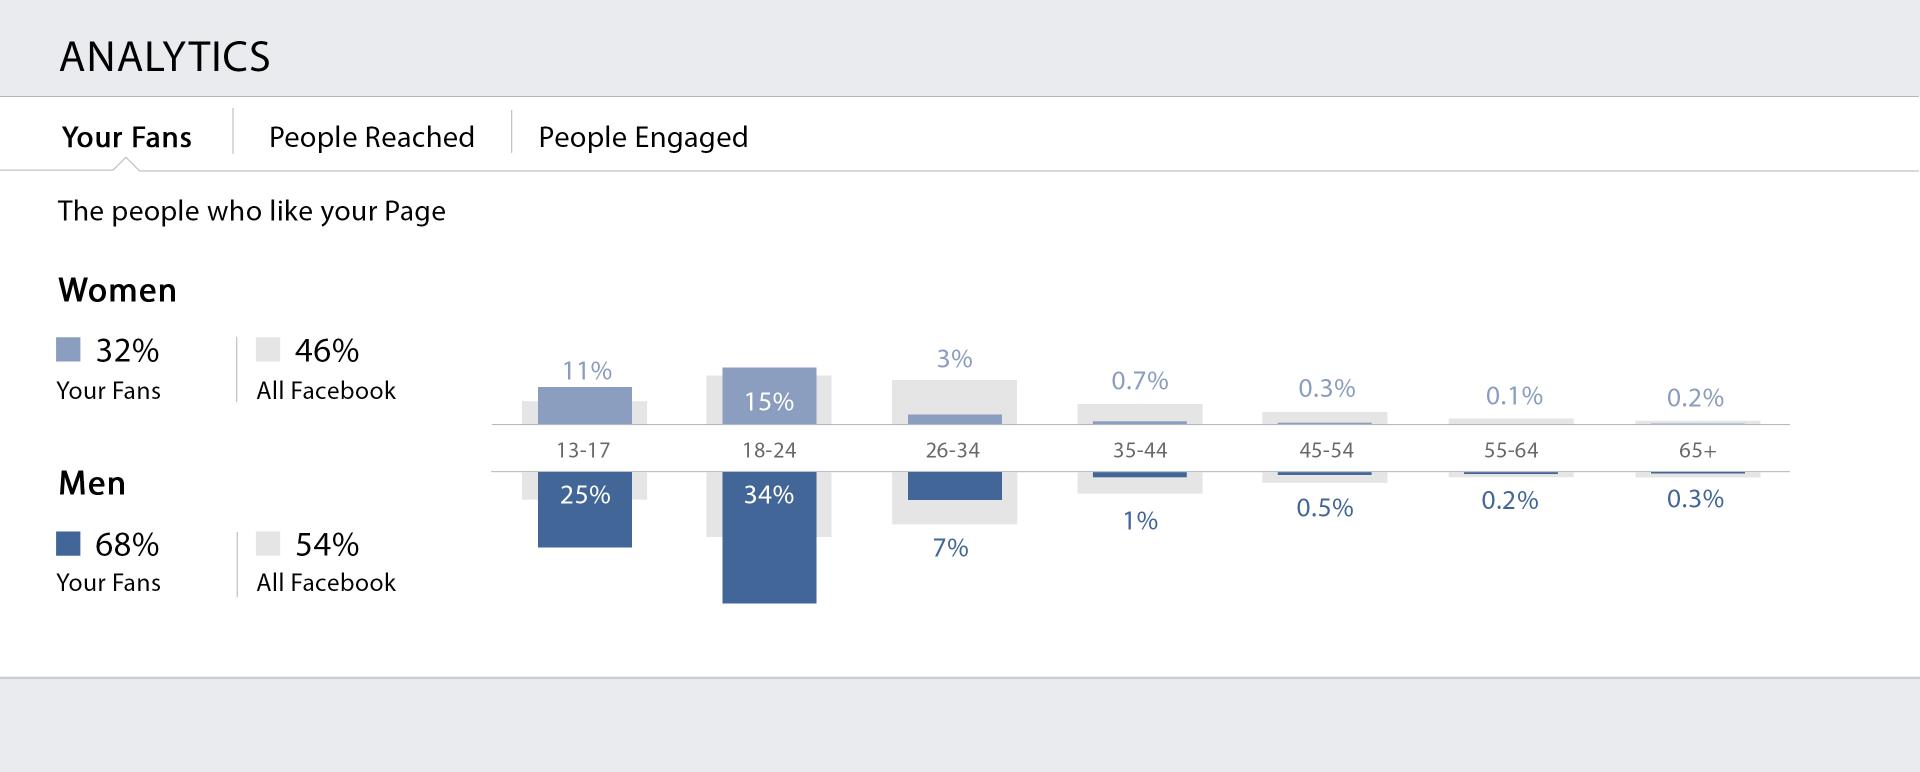Select the Your Fans tab
1920x772 pixels.
point(127,137)
